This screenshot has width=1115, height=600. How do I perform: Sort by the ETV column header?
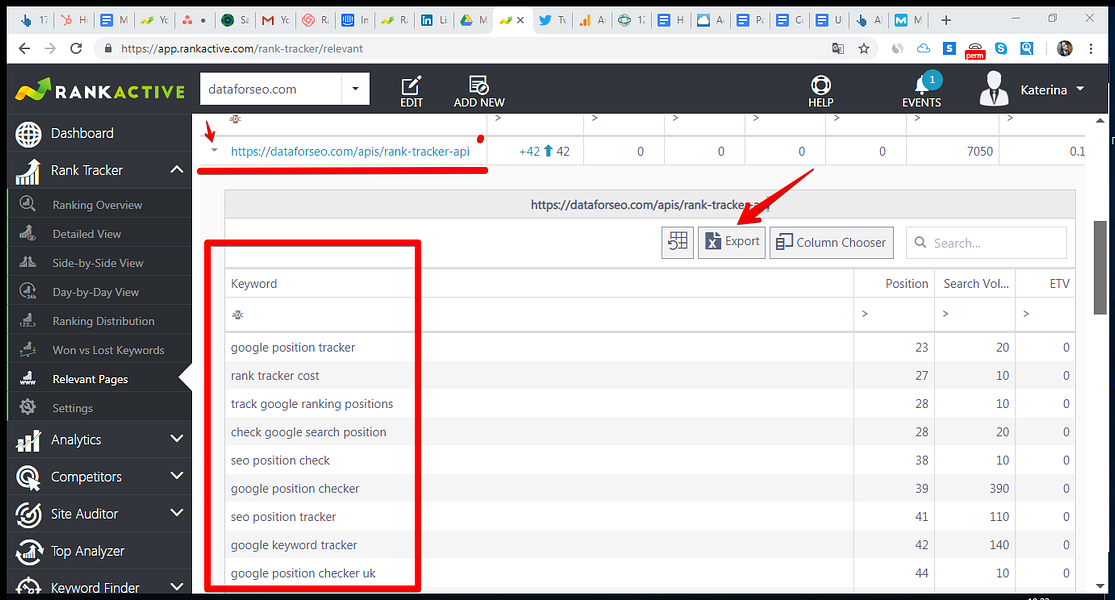(1045, 284)
